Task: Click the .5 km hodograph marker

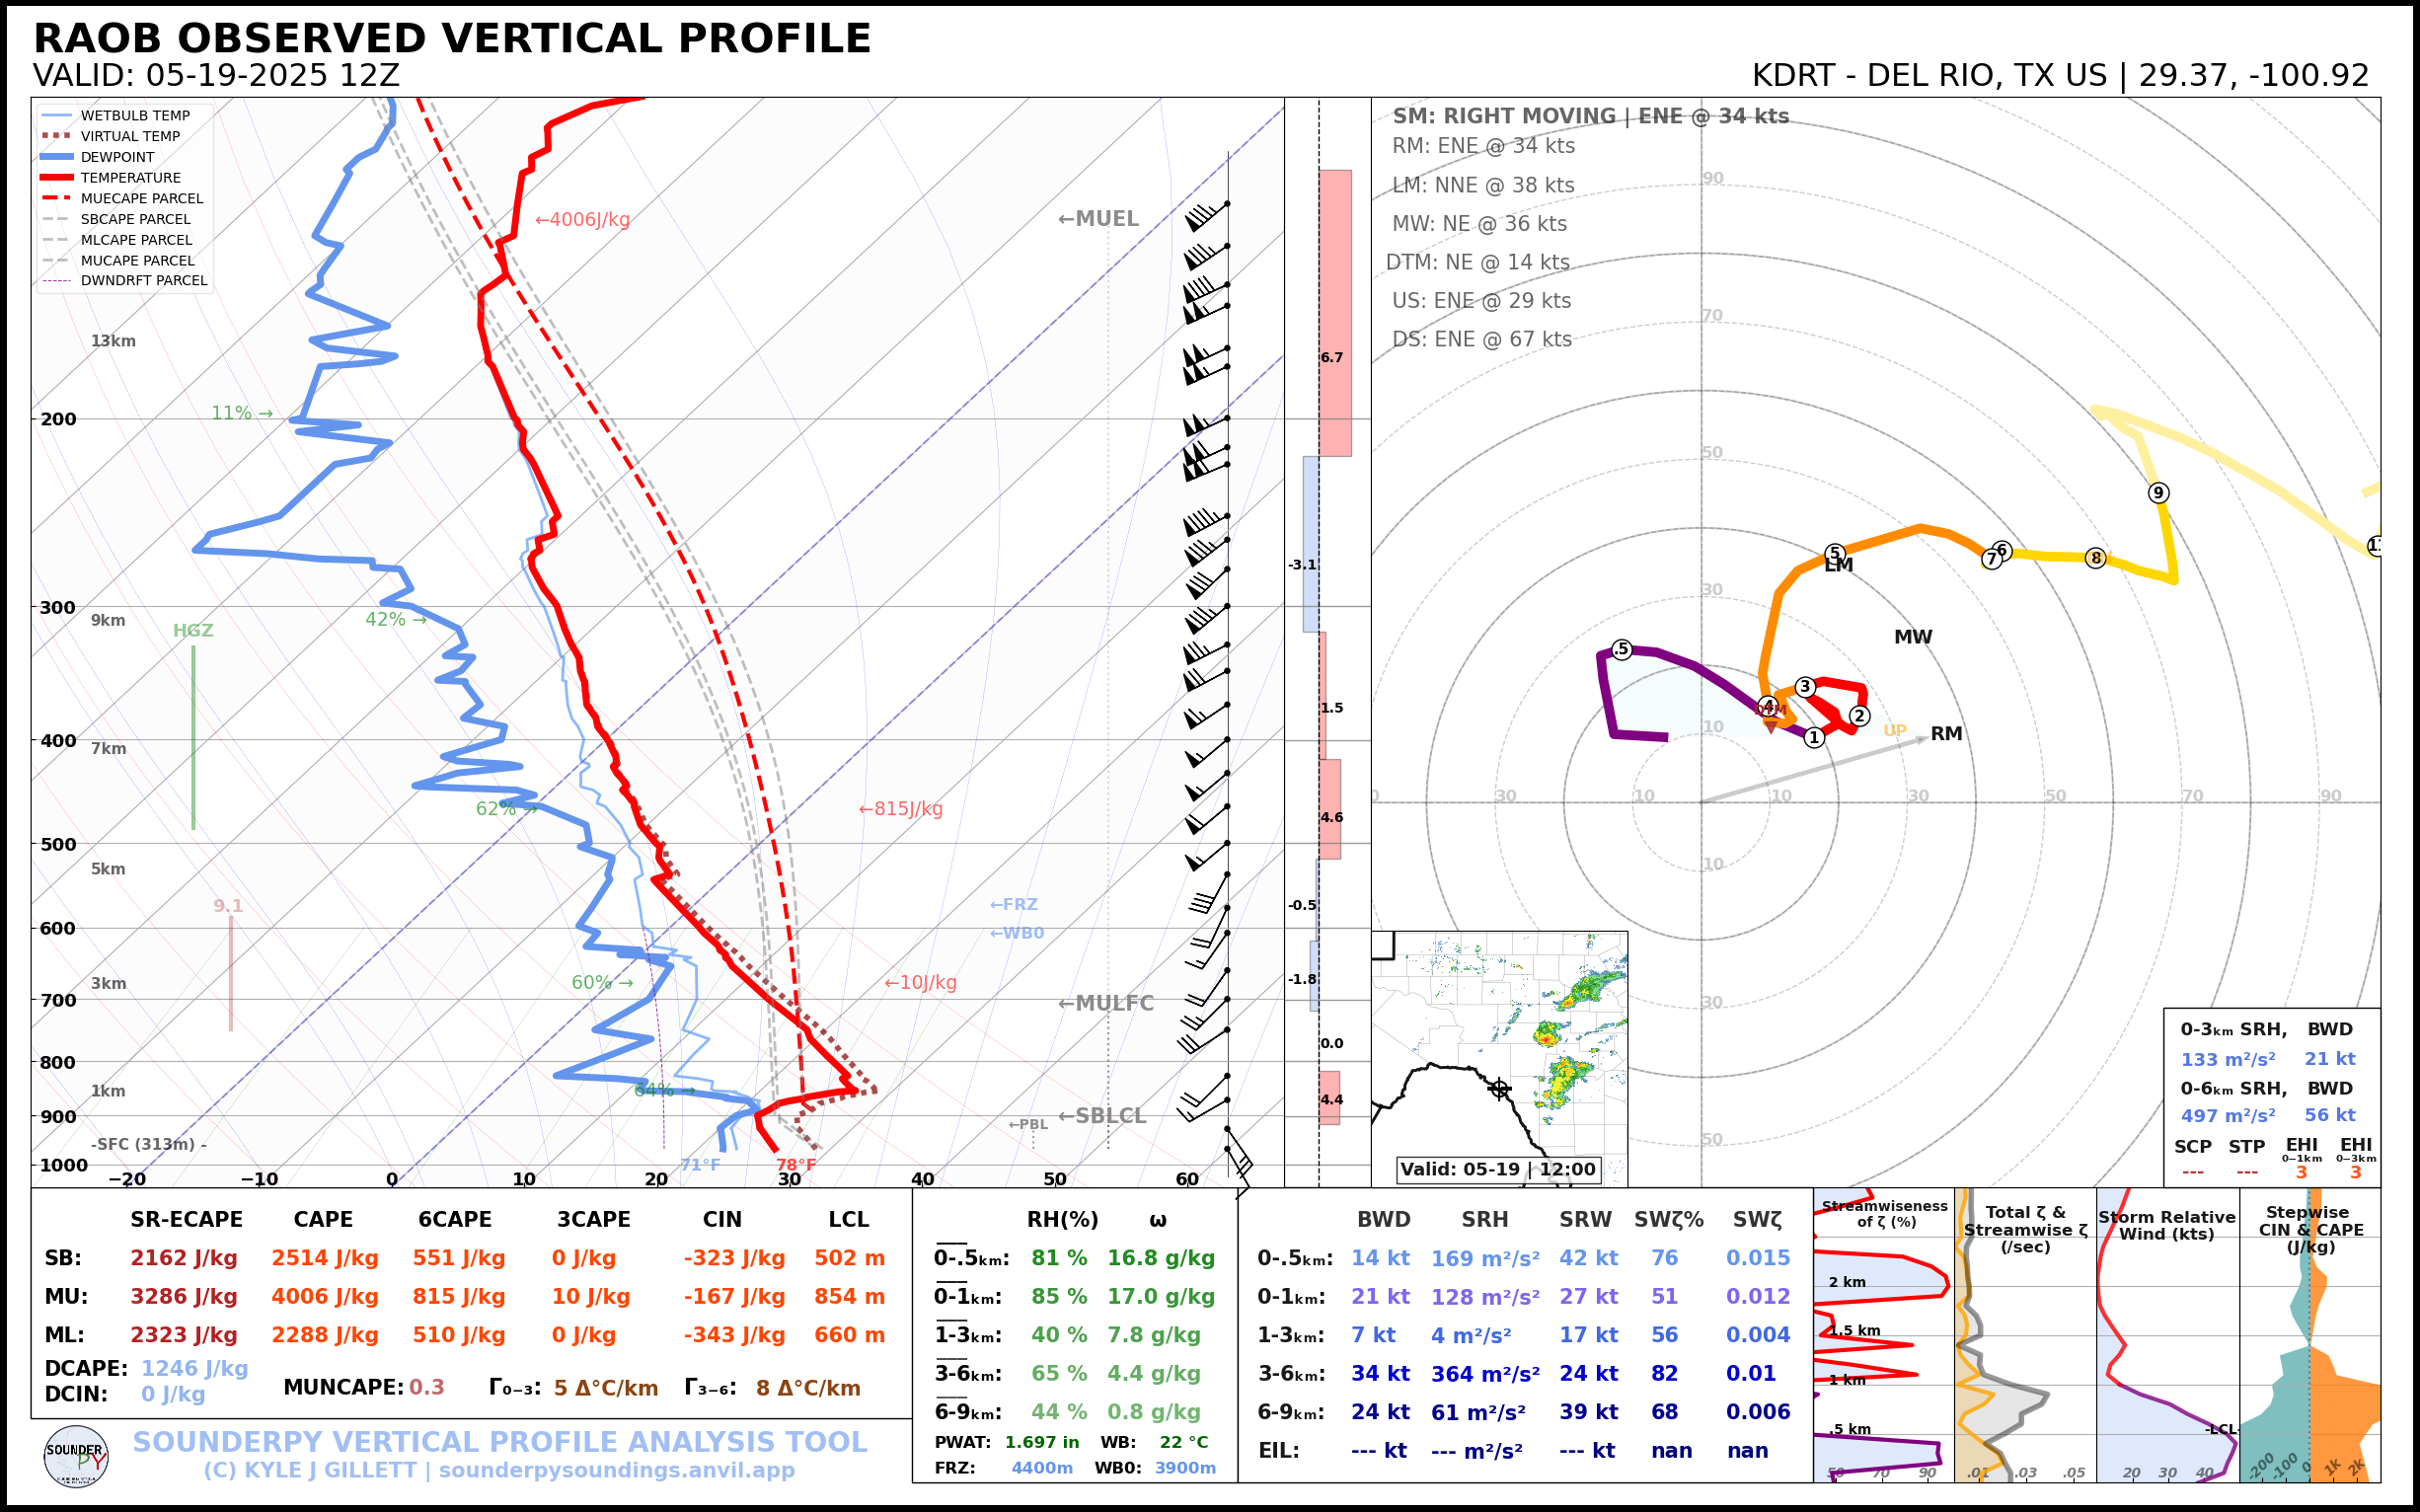Action: [x=1621, y=650]
